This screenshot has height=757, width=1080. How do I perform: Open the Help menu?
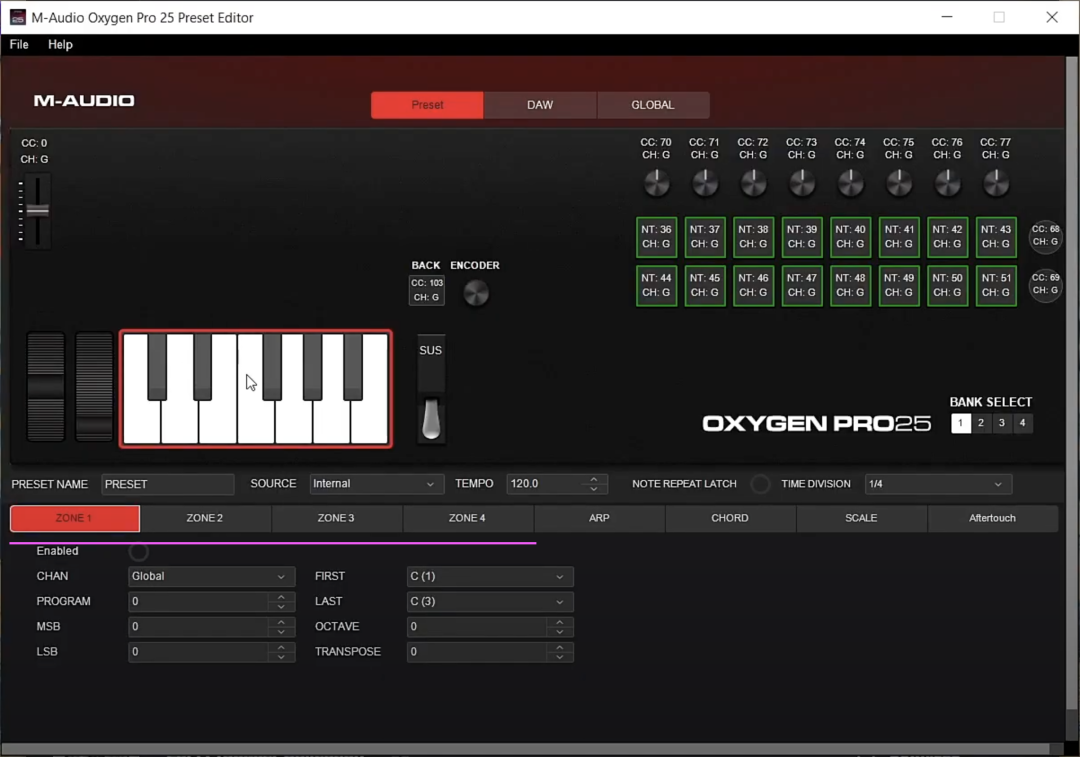click(60, 44)
